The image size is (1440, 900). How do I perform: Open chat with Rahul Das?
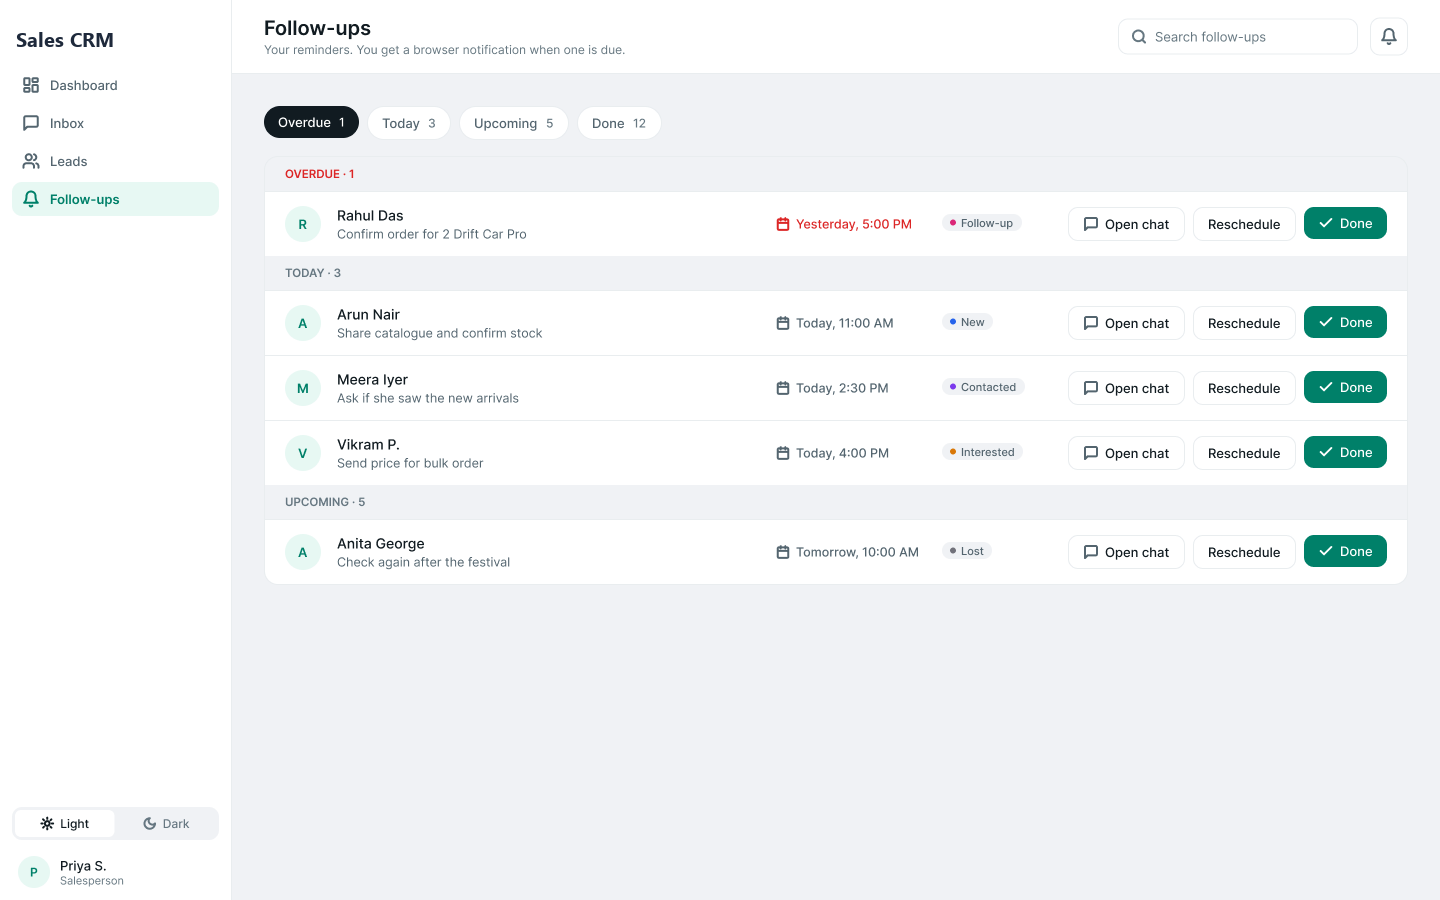pos(1126,224)
